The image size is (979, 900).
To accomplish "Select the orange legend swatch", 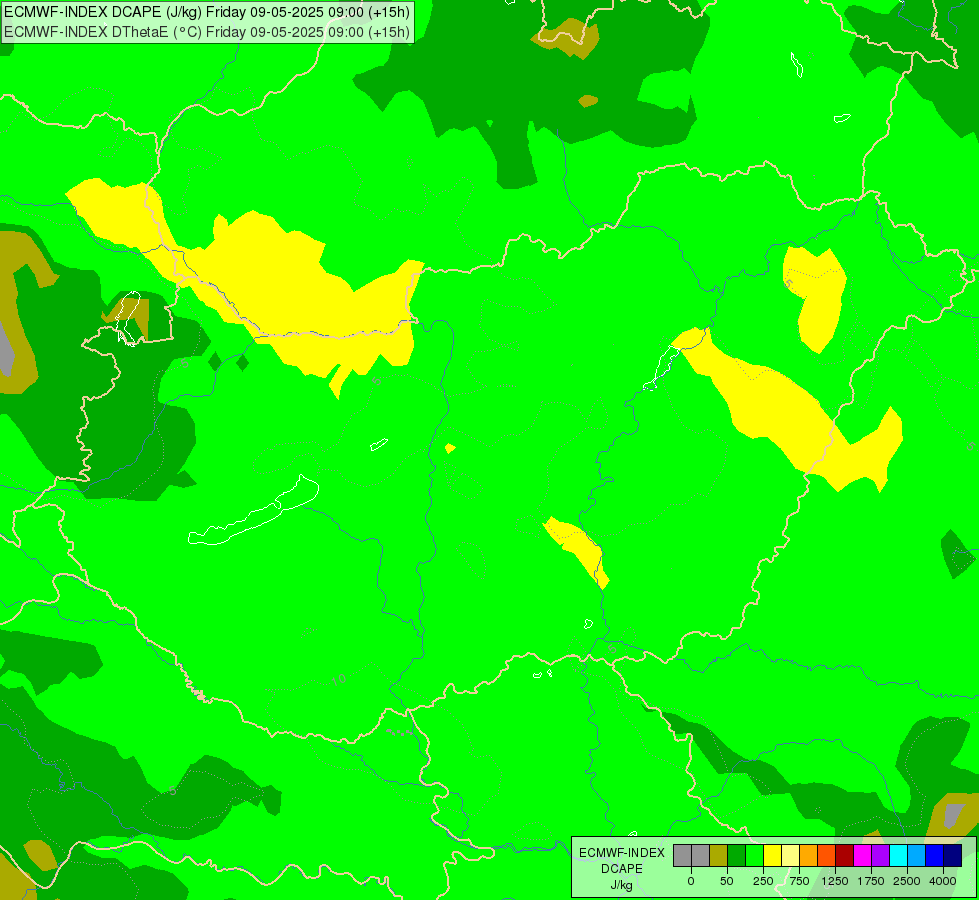I will coord(809,856).
